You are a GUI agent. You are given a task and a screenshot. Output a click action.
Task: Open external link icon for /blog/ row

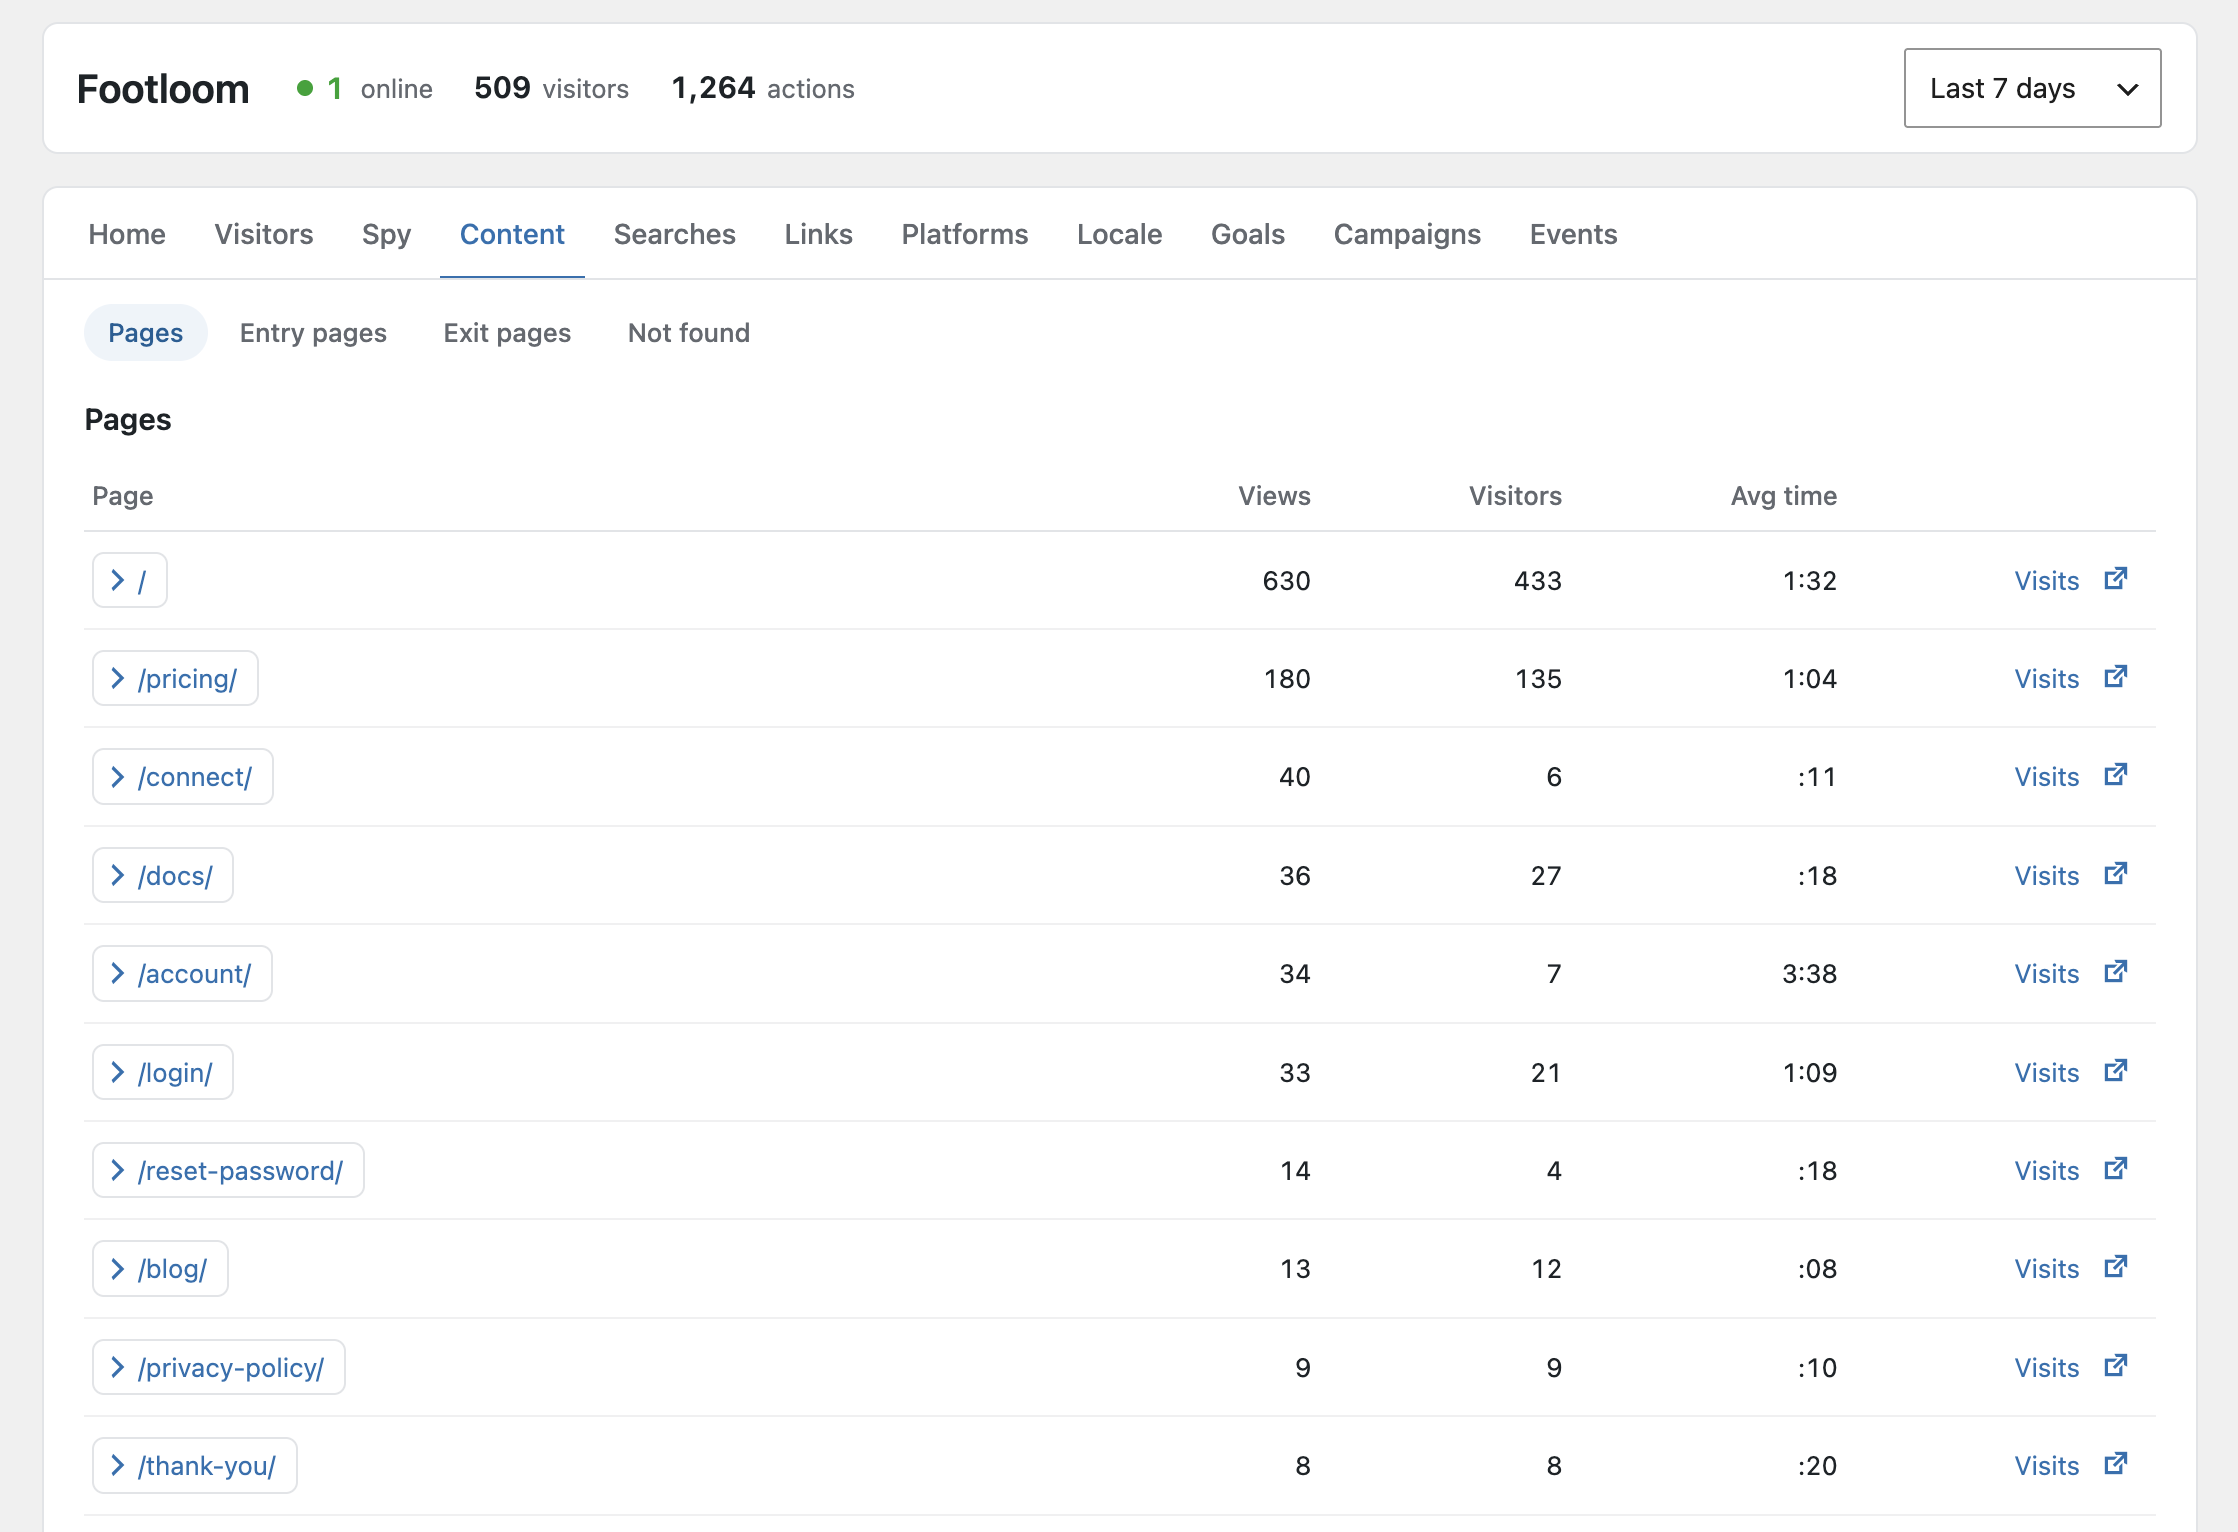click(2116, 1267)
